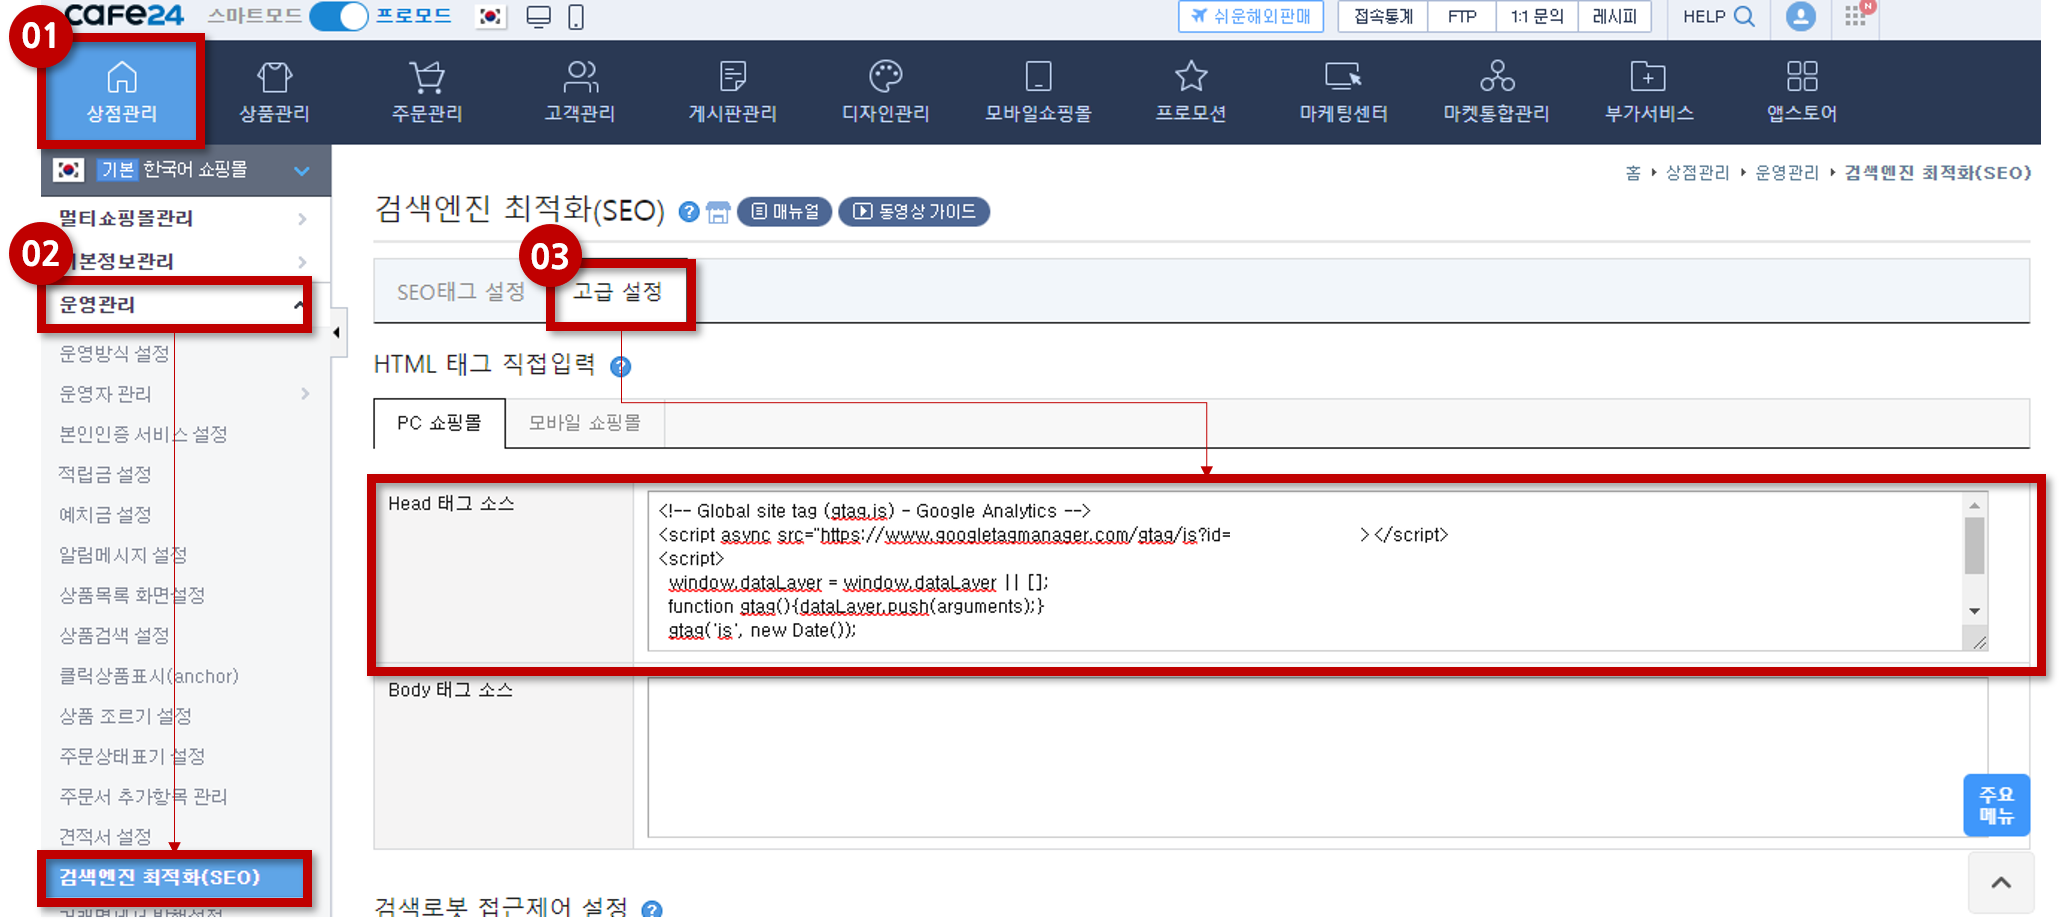Expand 운영자 관리 submenu arrow
Image resolution: width=2059 pixels, height=920 pixels.
click(x=305, y=394)
